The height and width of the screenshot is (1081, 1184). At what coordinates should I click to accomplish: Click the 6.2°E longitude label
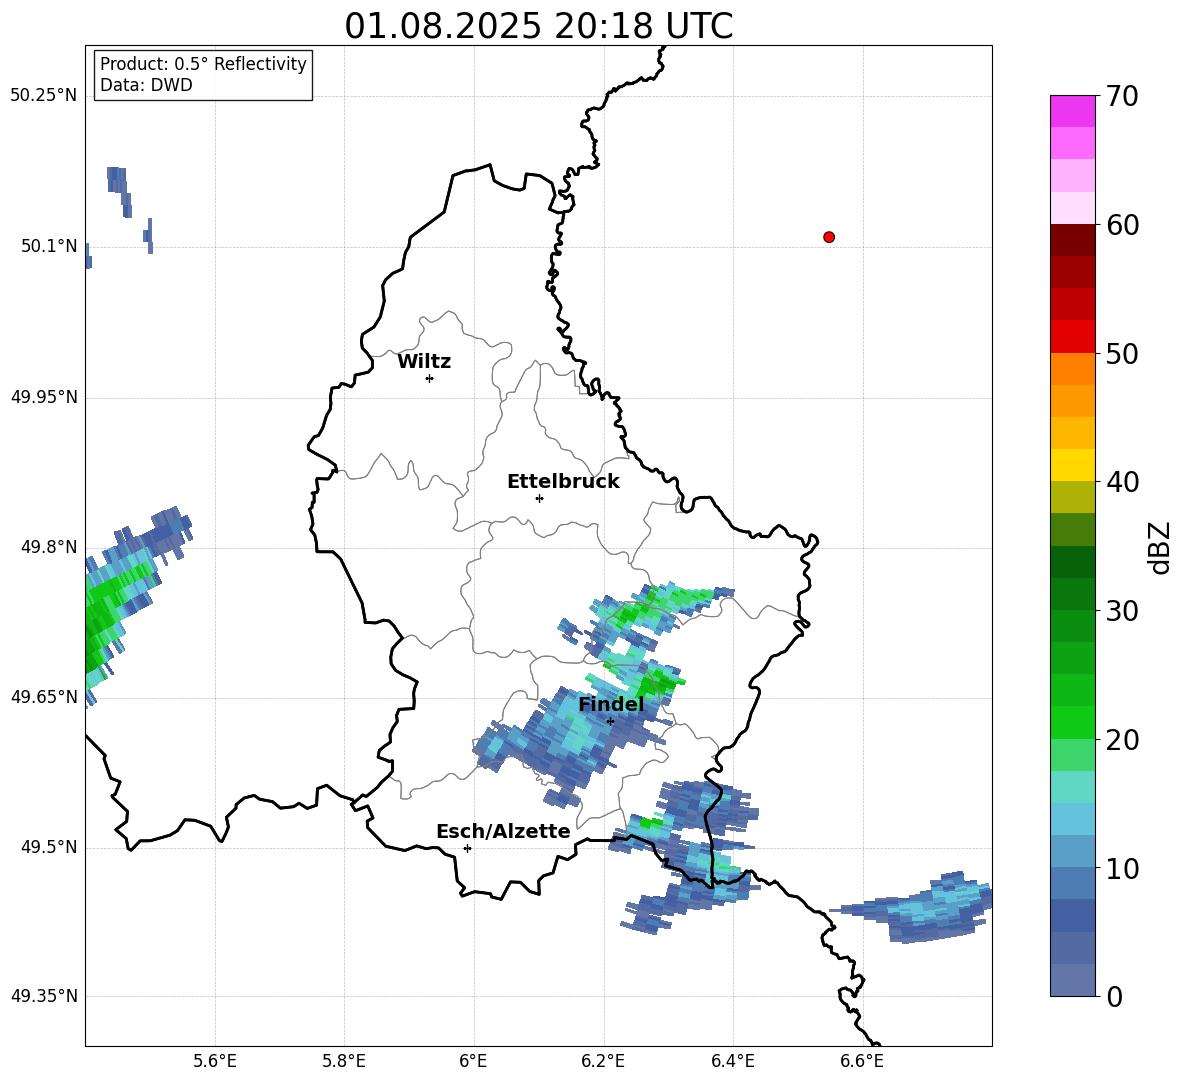(603, 1061)
